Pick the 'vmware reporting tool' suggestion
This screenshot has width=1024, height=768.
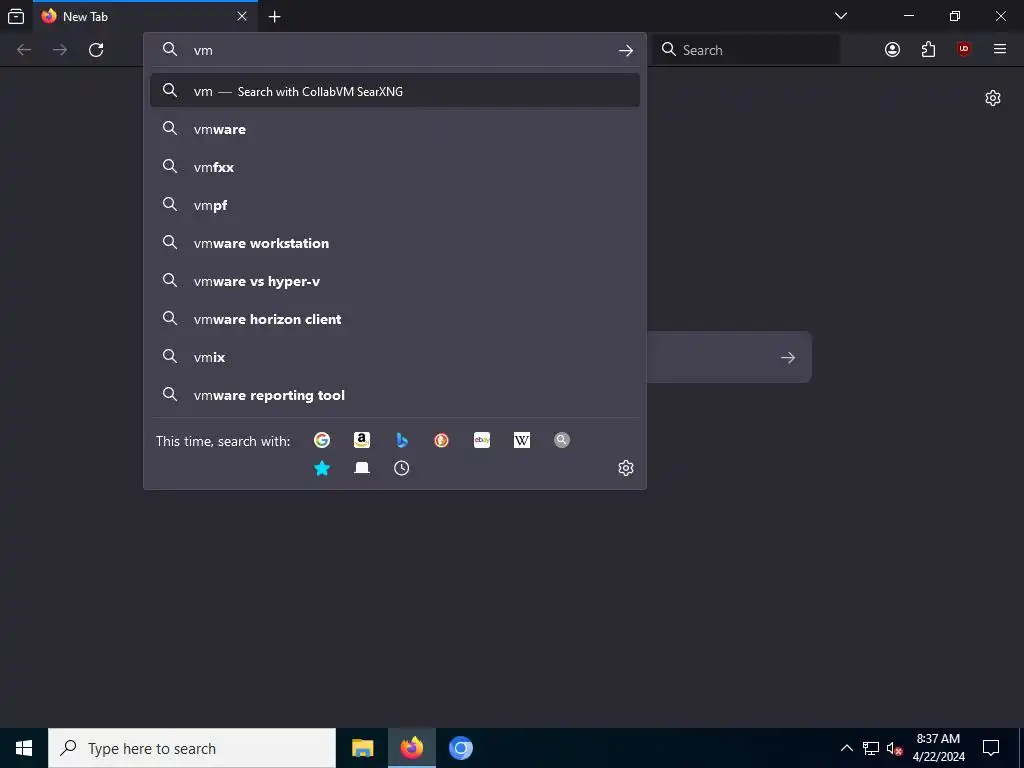394,395
